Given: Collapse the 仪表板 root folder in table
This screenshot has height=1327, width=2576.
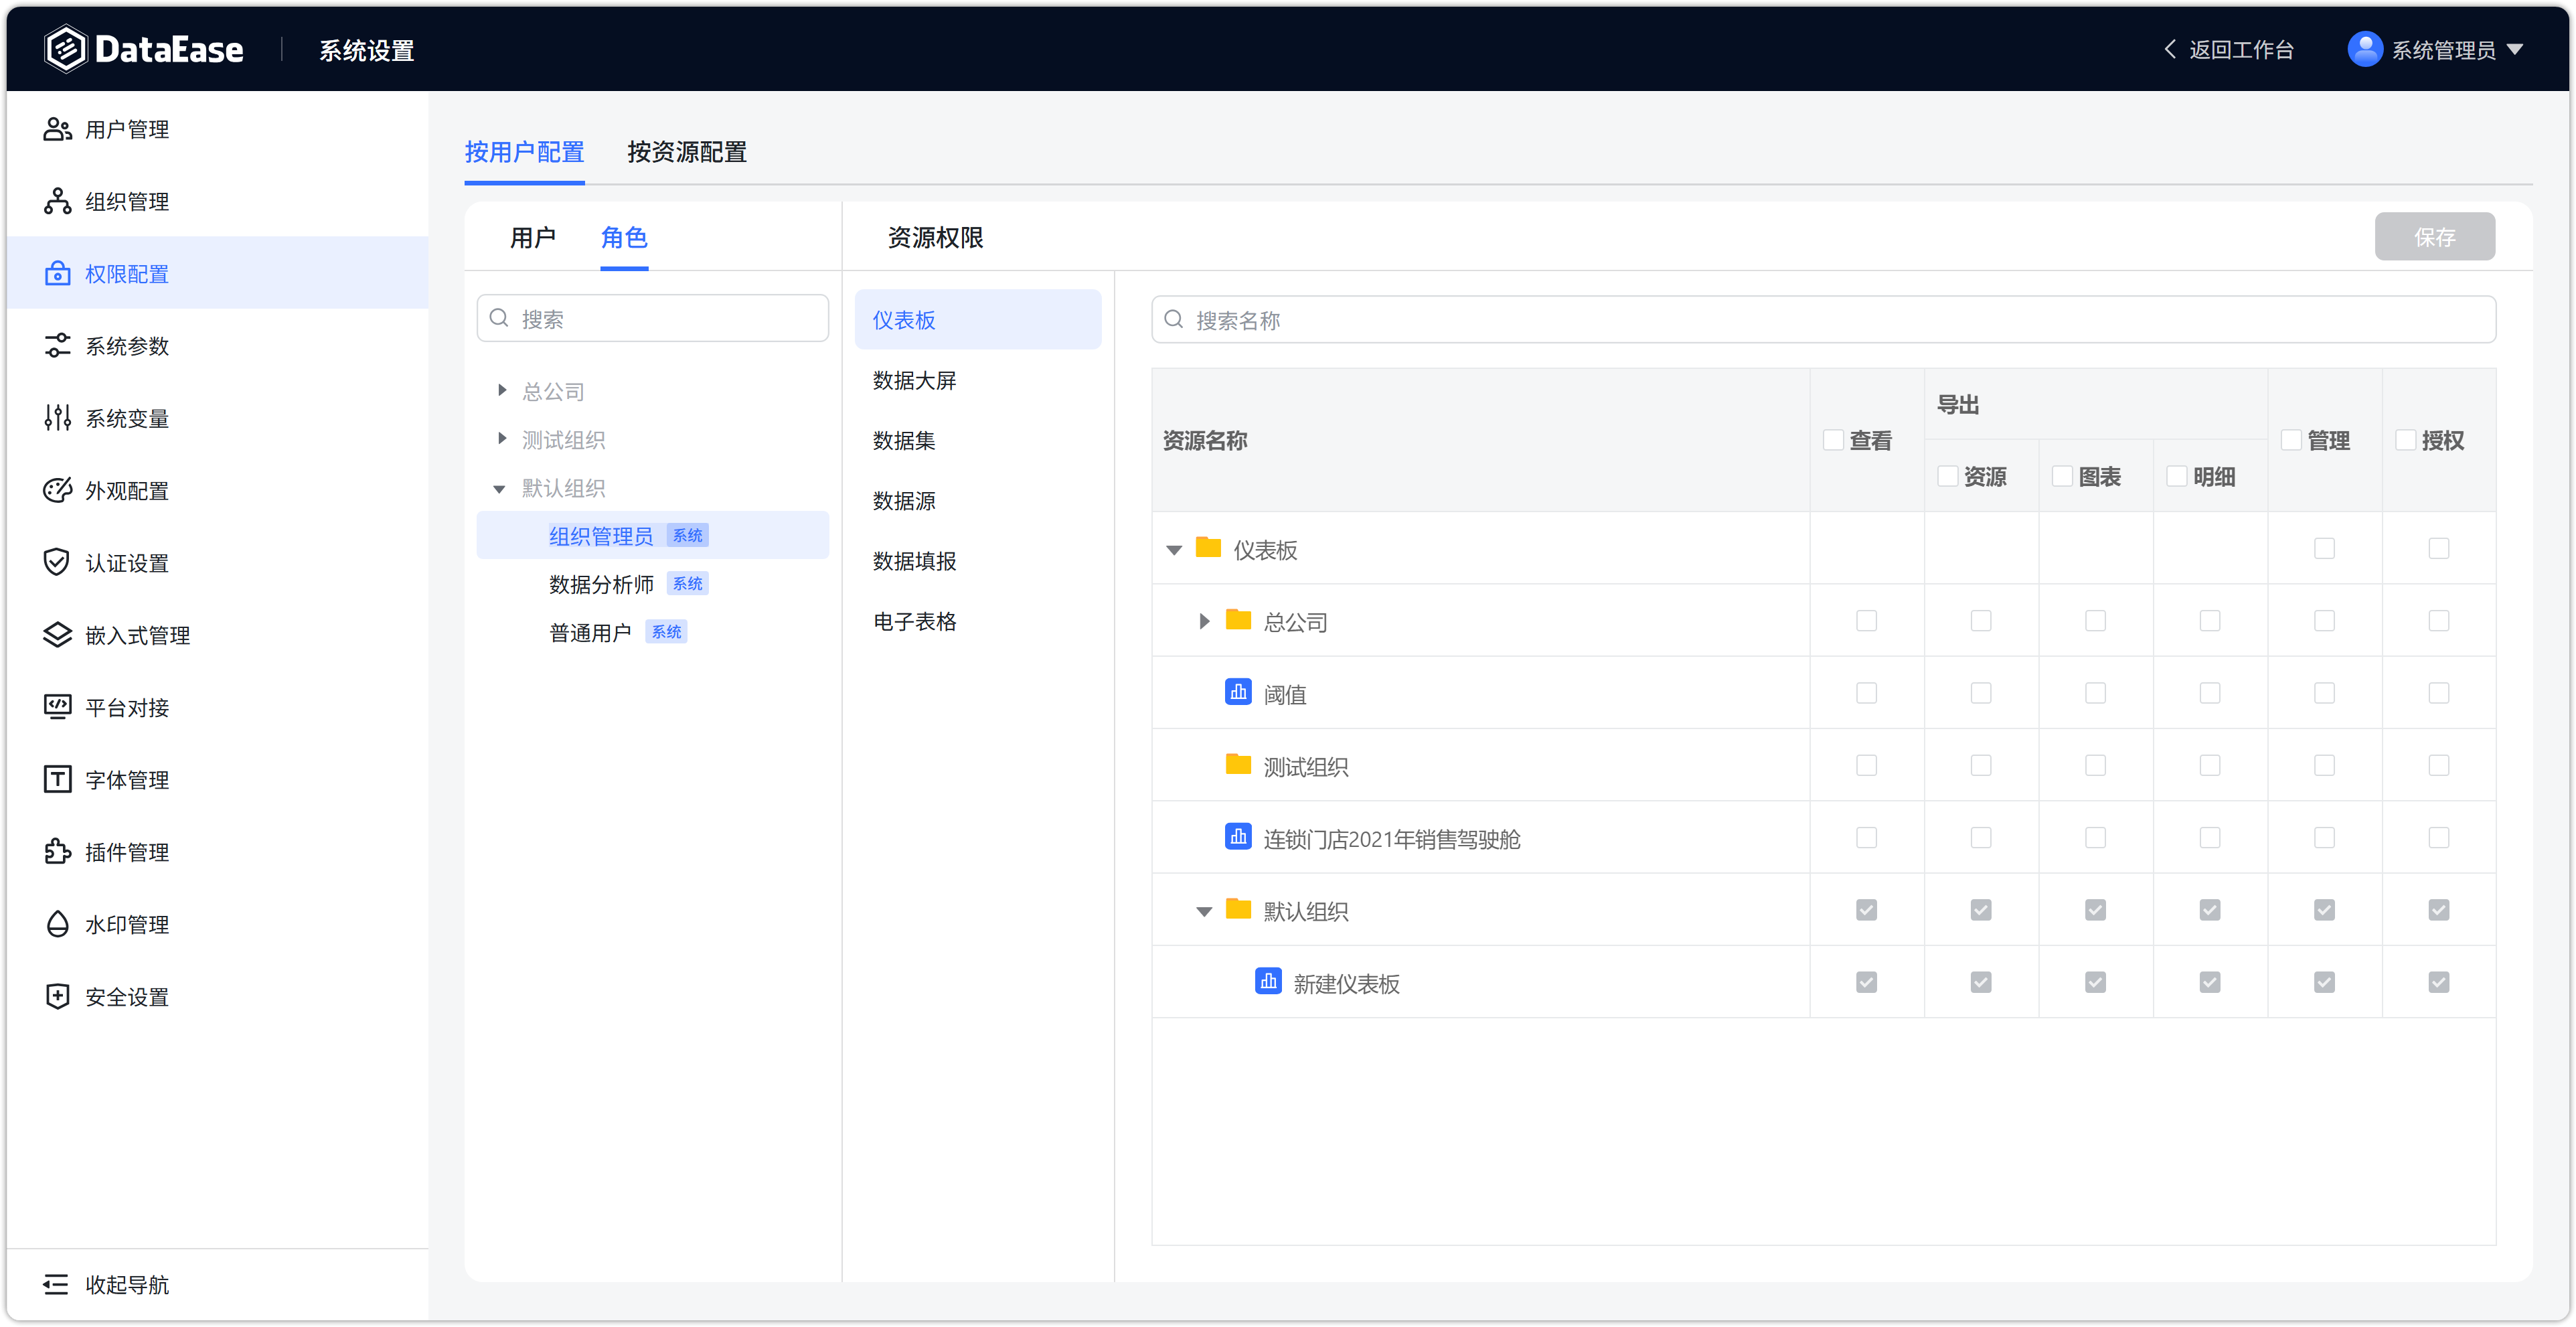Looking at the screenshot, I should (1174, 549).
